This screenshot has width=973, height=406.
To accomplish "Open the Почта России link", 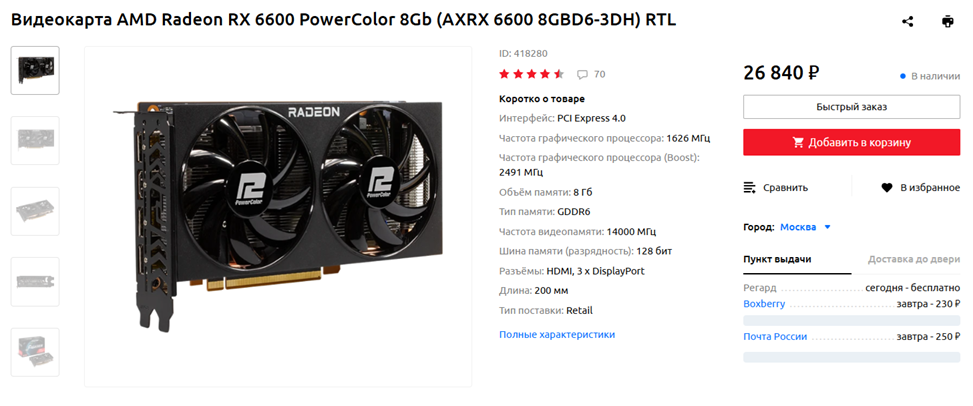I will [x=775, y=336].
